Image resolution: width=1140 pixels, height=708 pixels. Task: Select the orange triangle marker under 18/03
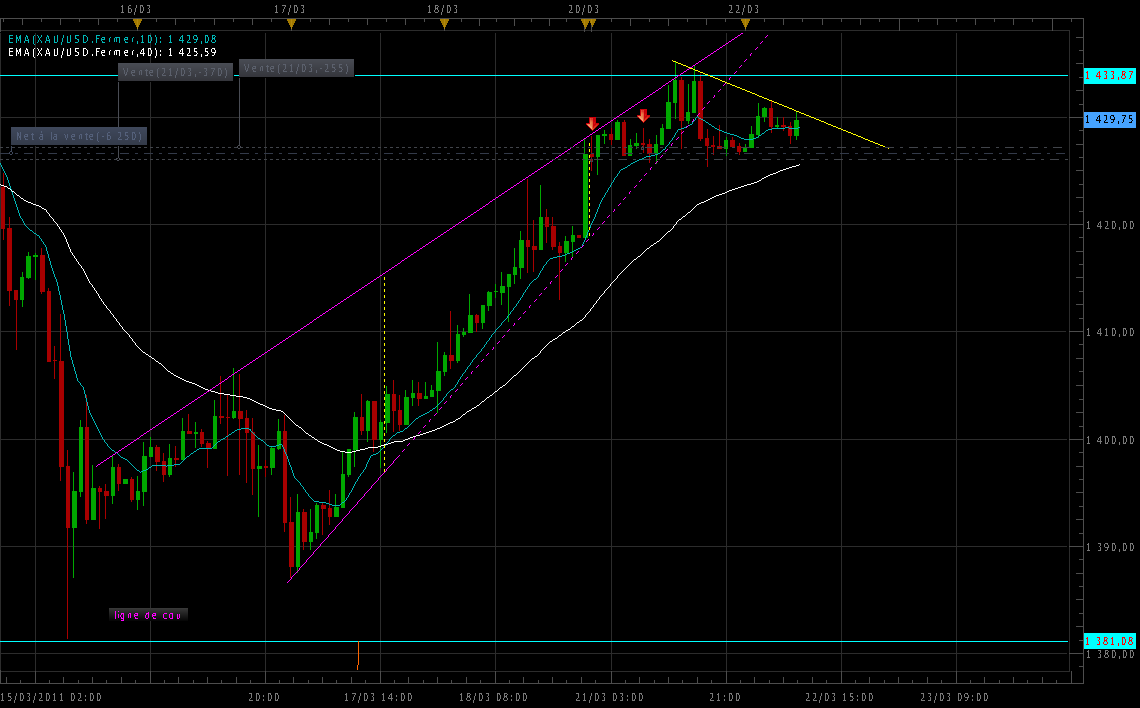coord(444,23)
